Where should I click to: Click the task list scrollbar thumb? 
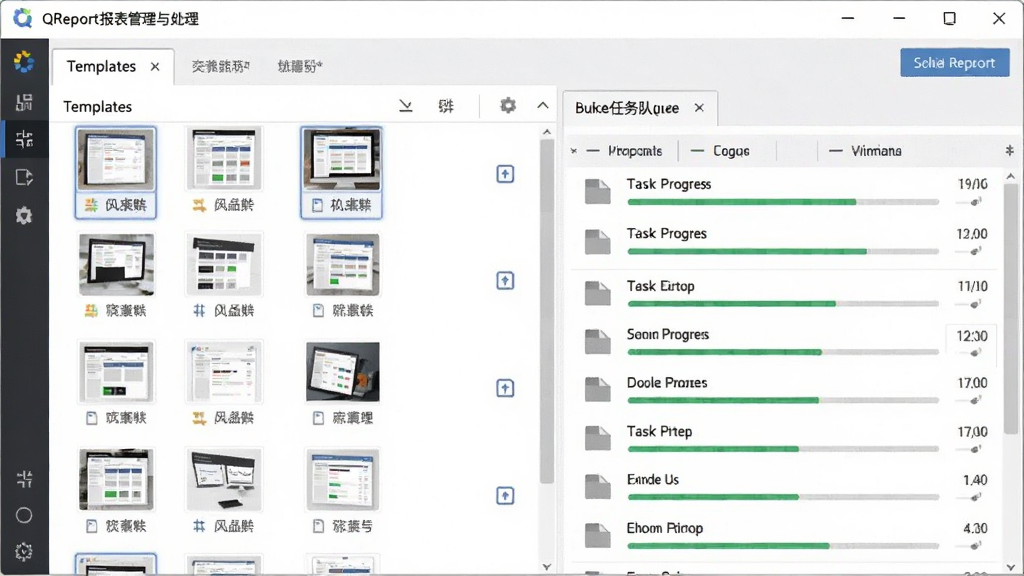1010,308
